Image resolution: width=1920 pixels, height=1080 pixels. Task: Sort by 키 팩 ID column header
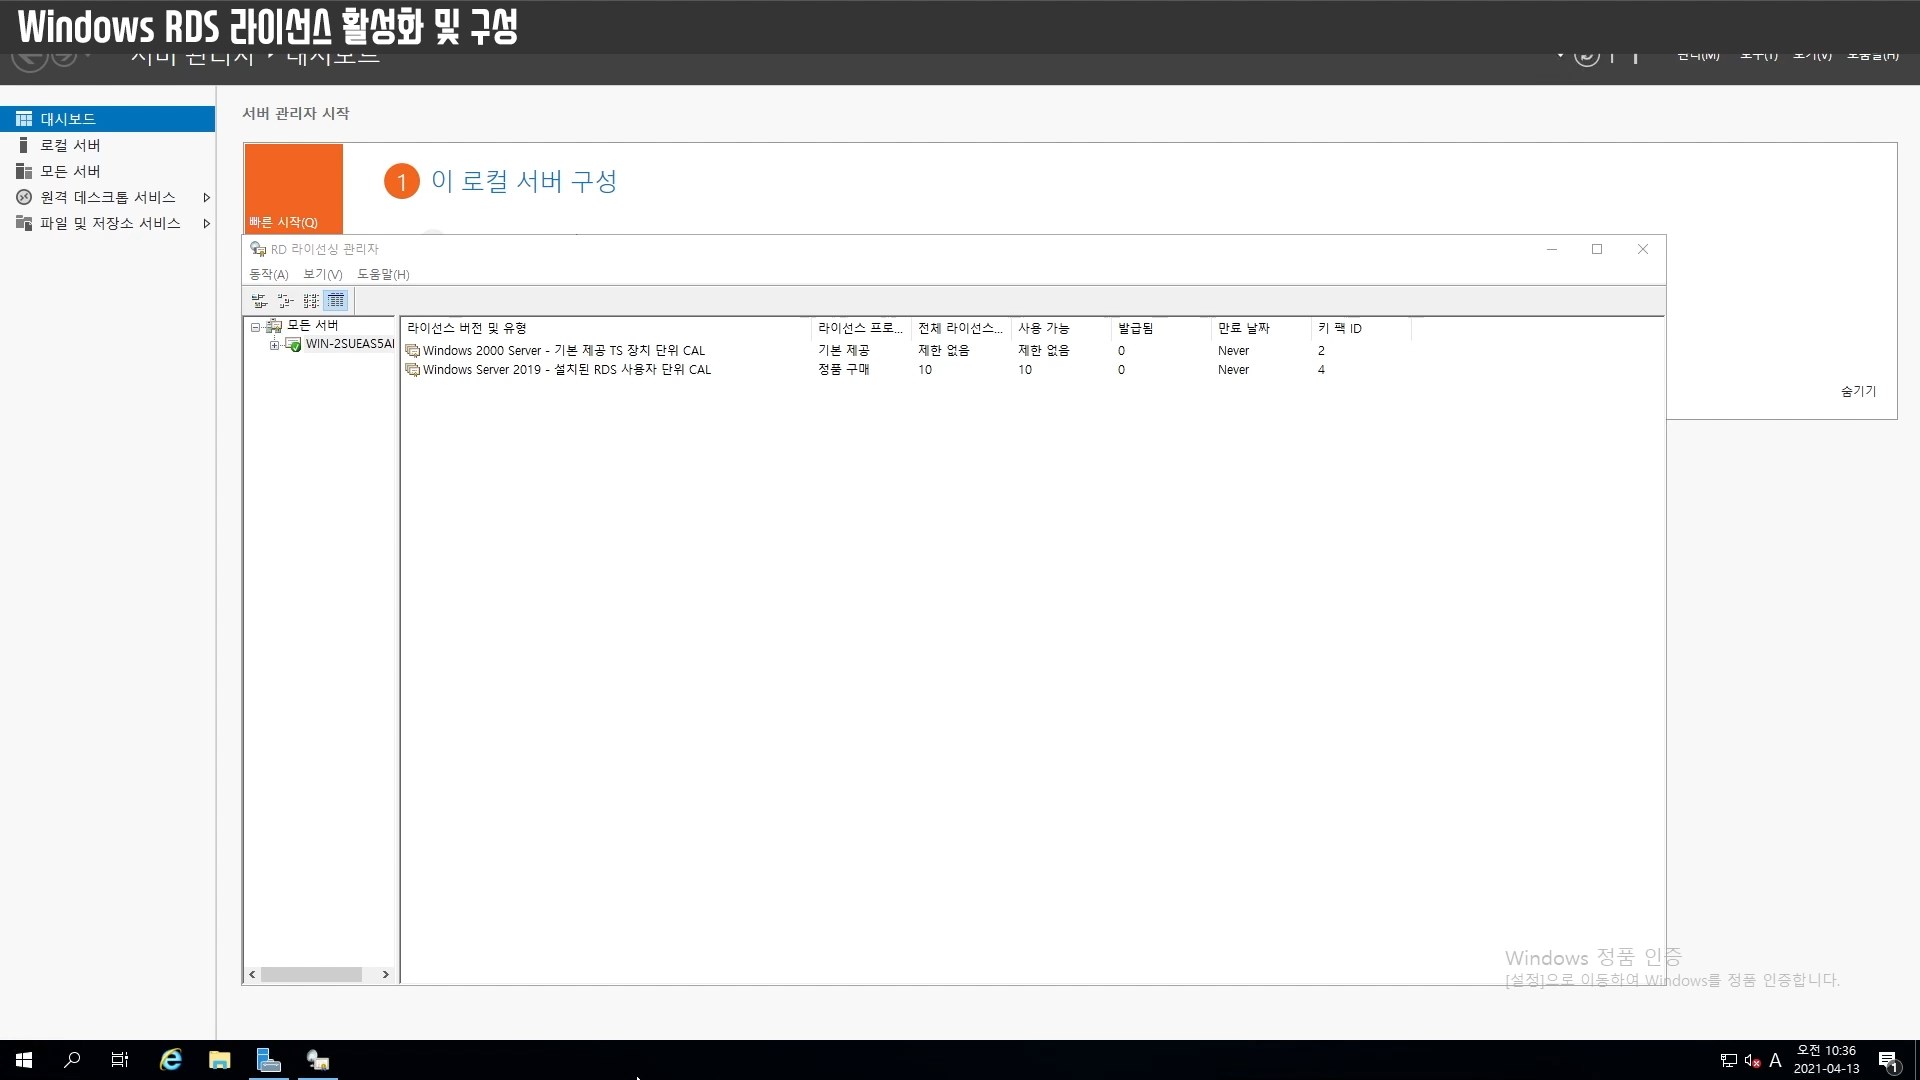point(1361,328)
